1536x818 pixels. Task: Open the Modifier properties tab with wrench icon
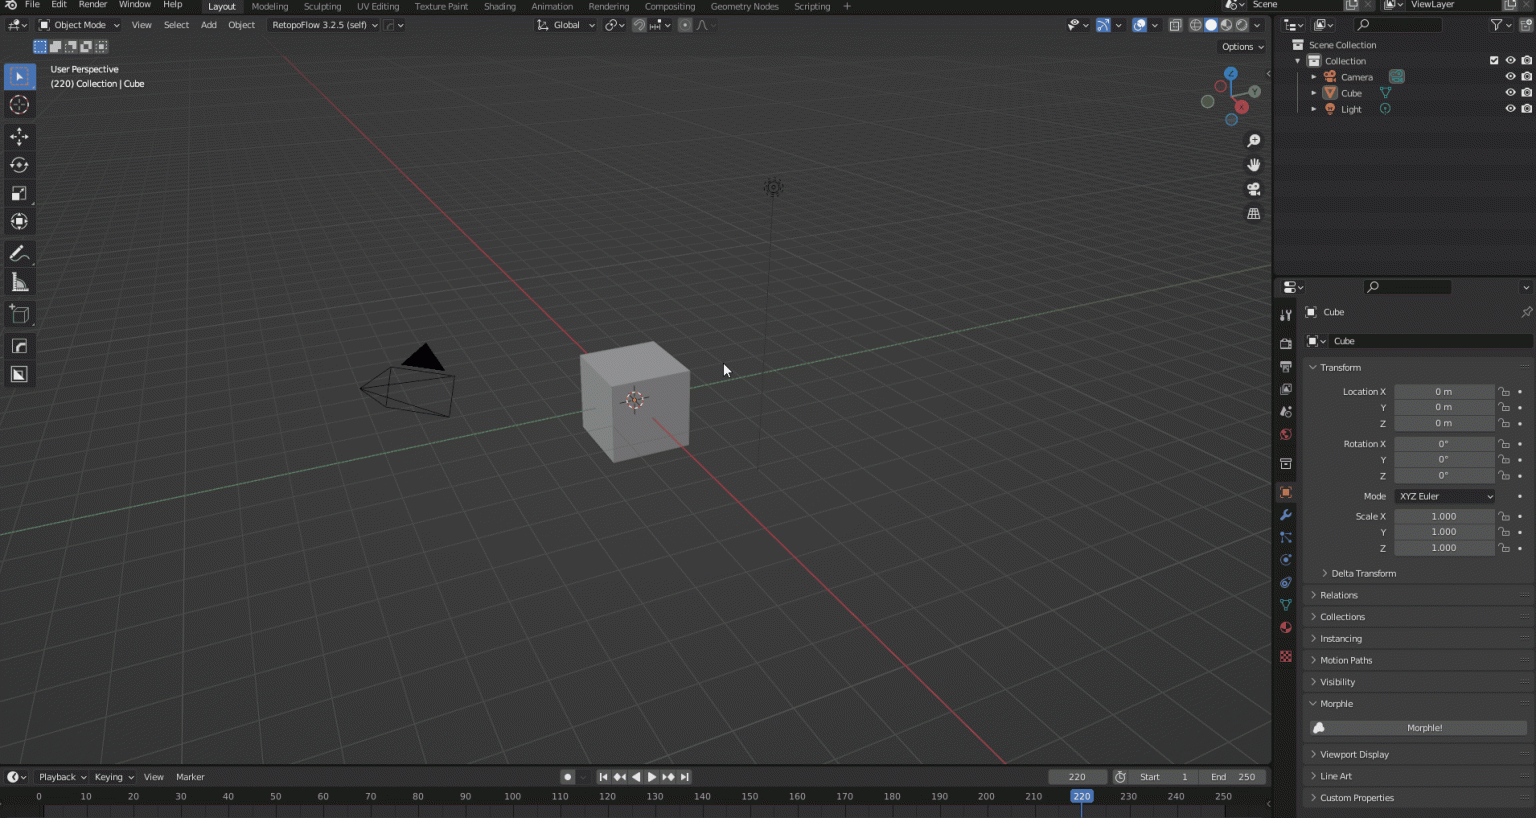[x=1286, y=515]
